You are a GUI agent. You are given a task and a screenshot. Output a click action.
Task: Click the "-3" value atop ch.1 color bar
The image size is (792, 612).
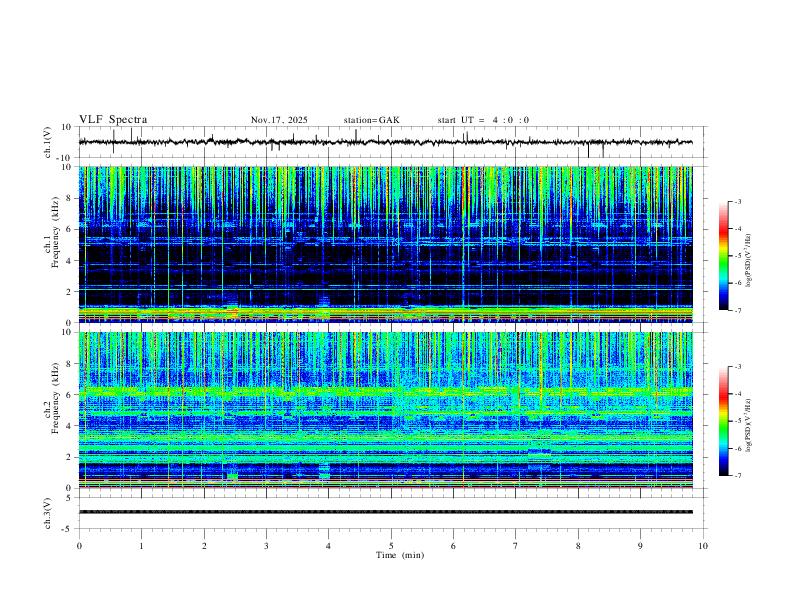click(737, 202)
